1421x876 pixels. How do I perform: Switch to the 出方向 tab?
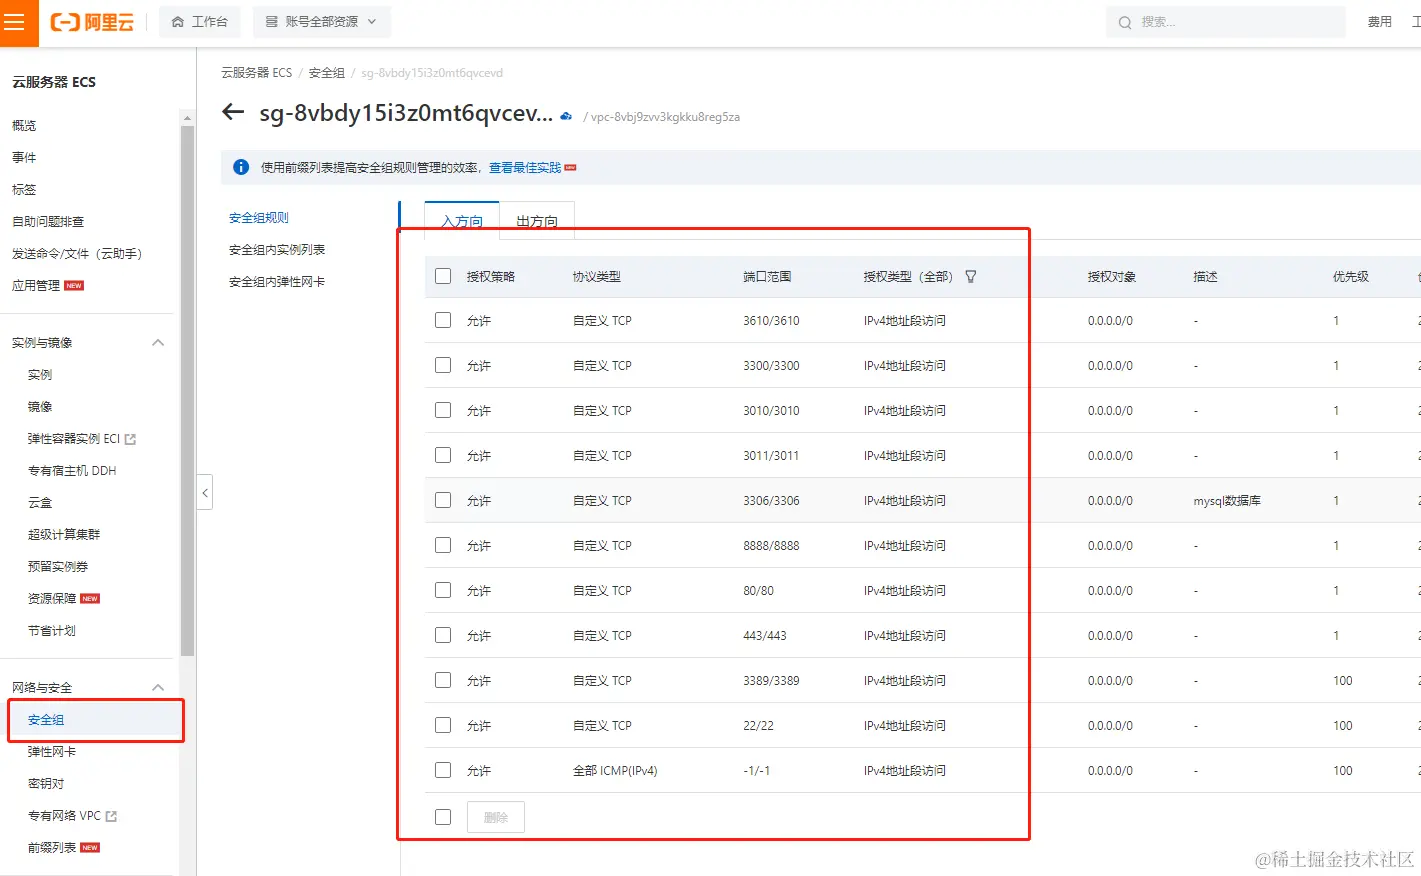point(537,221)
